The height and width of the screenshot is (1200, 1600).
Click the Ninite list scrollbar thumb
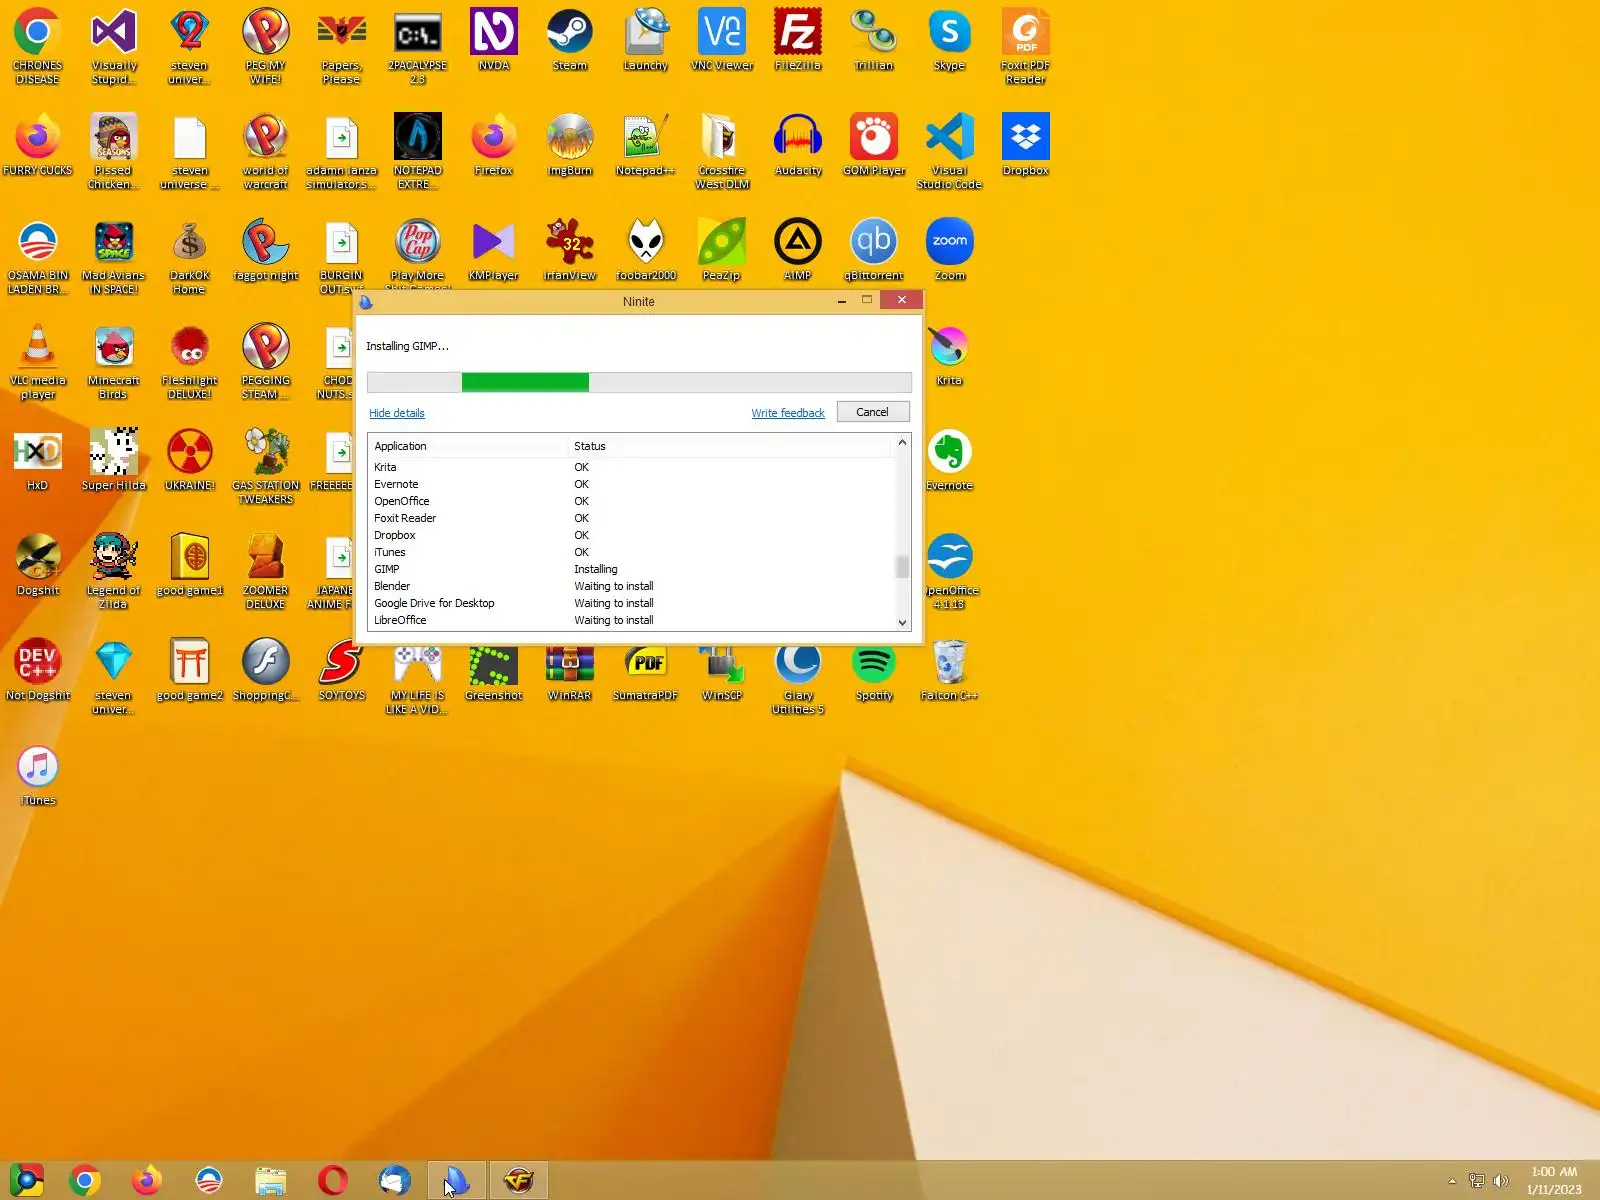point(902,567)
